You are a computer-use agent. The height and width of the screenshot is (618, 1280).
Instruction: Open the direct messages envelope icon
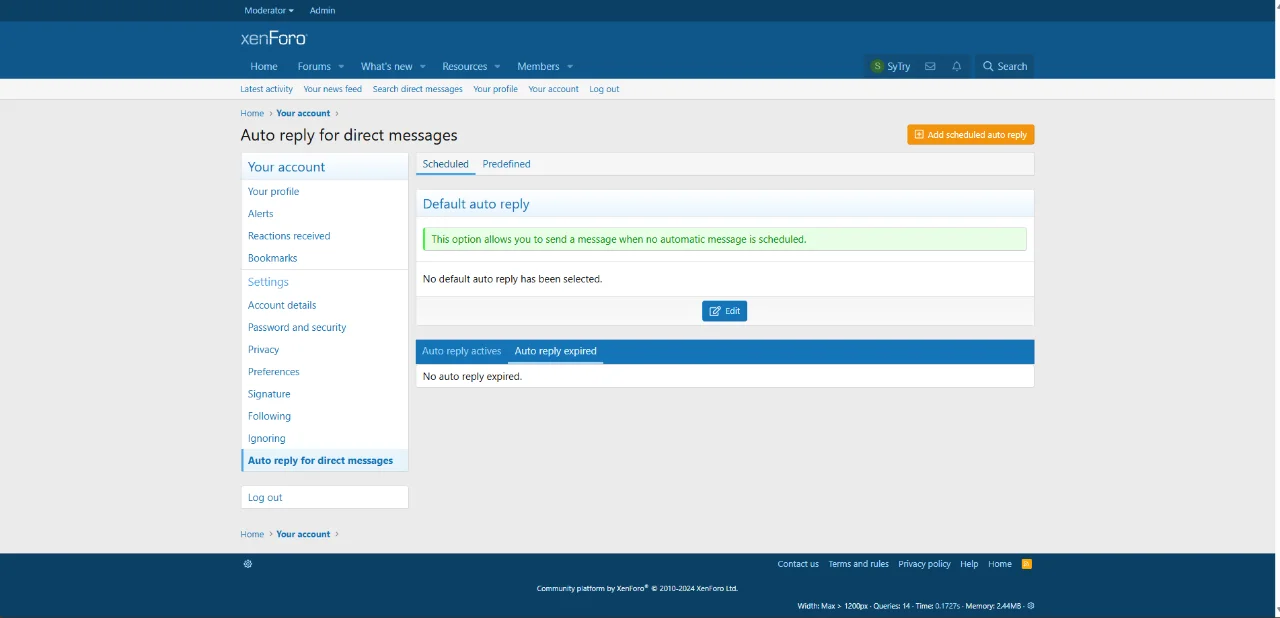tap(930, 66)
